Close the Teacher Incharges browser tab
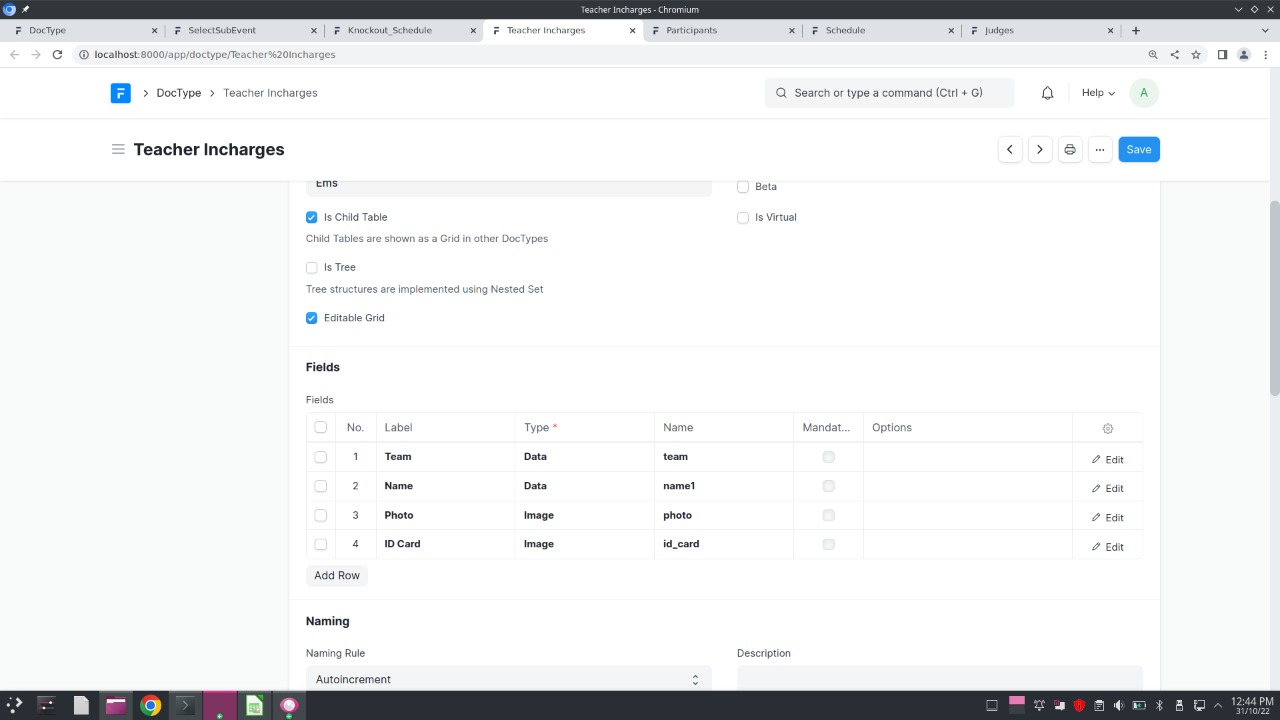This screenshot has width=1280, height=720. click(x=633, y=30)
